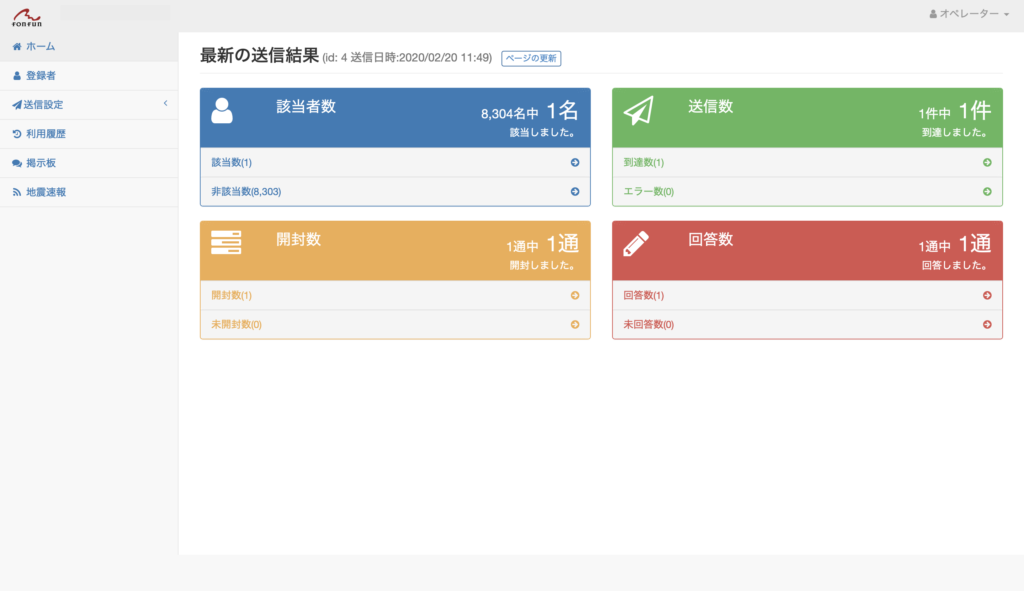Click the large person icon in 該当者数 card
The height and width of the screenshot is (591, 1024).
point(222,110)
